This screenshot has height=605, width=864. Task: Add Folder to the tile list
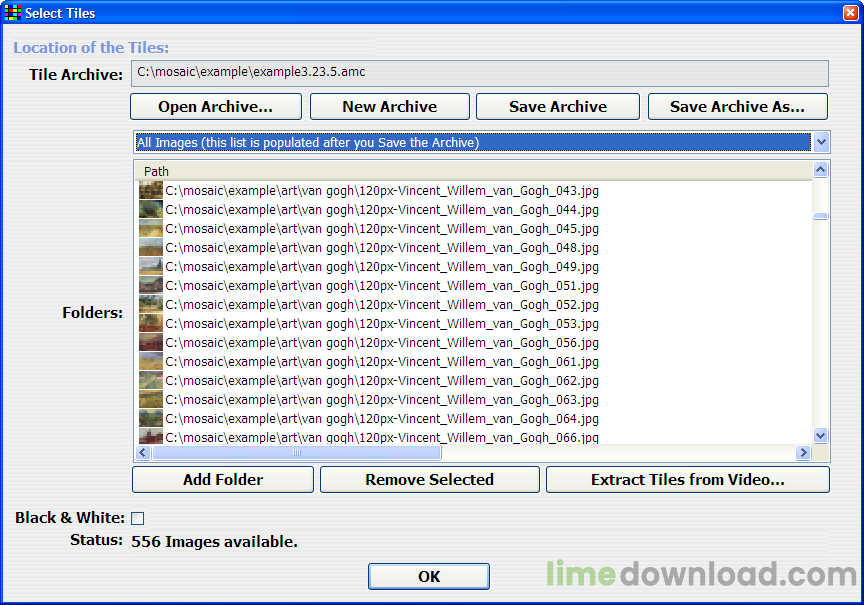[223, 480]
